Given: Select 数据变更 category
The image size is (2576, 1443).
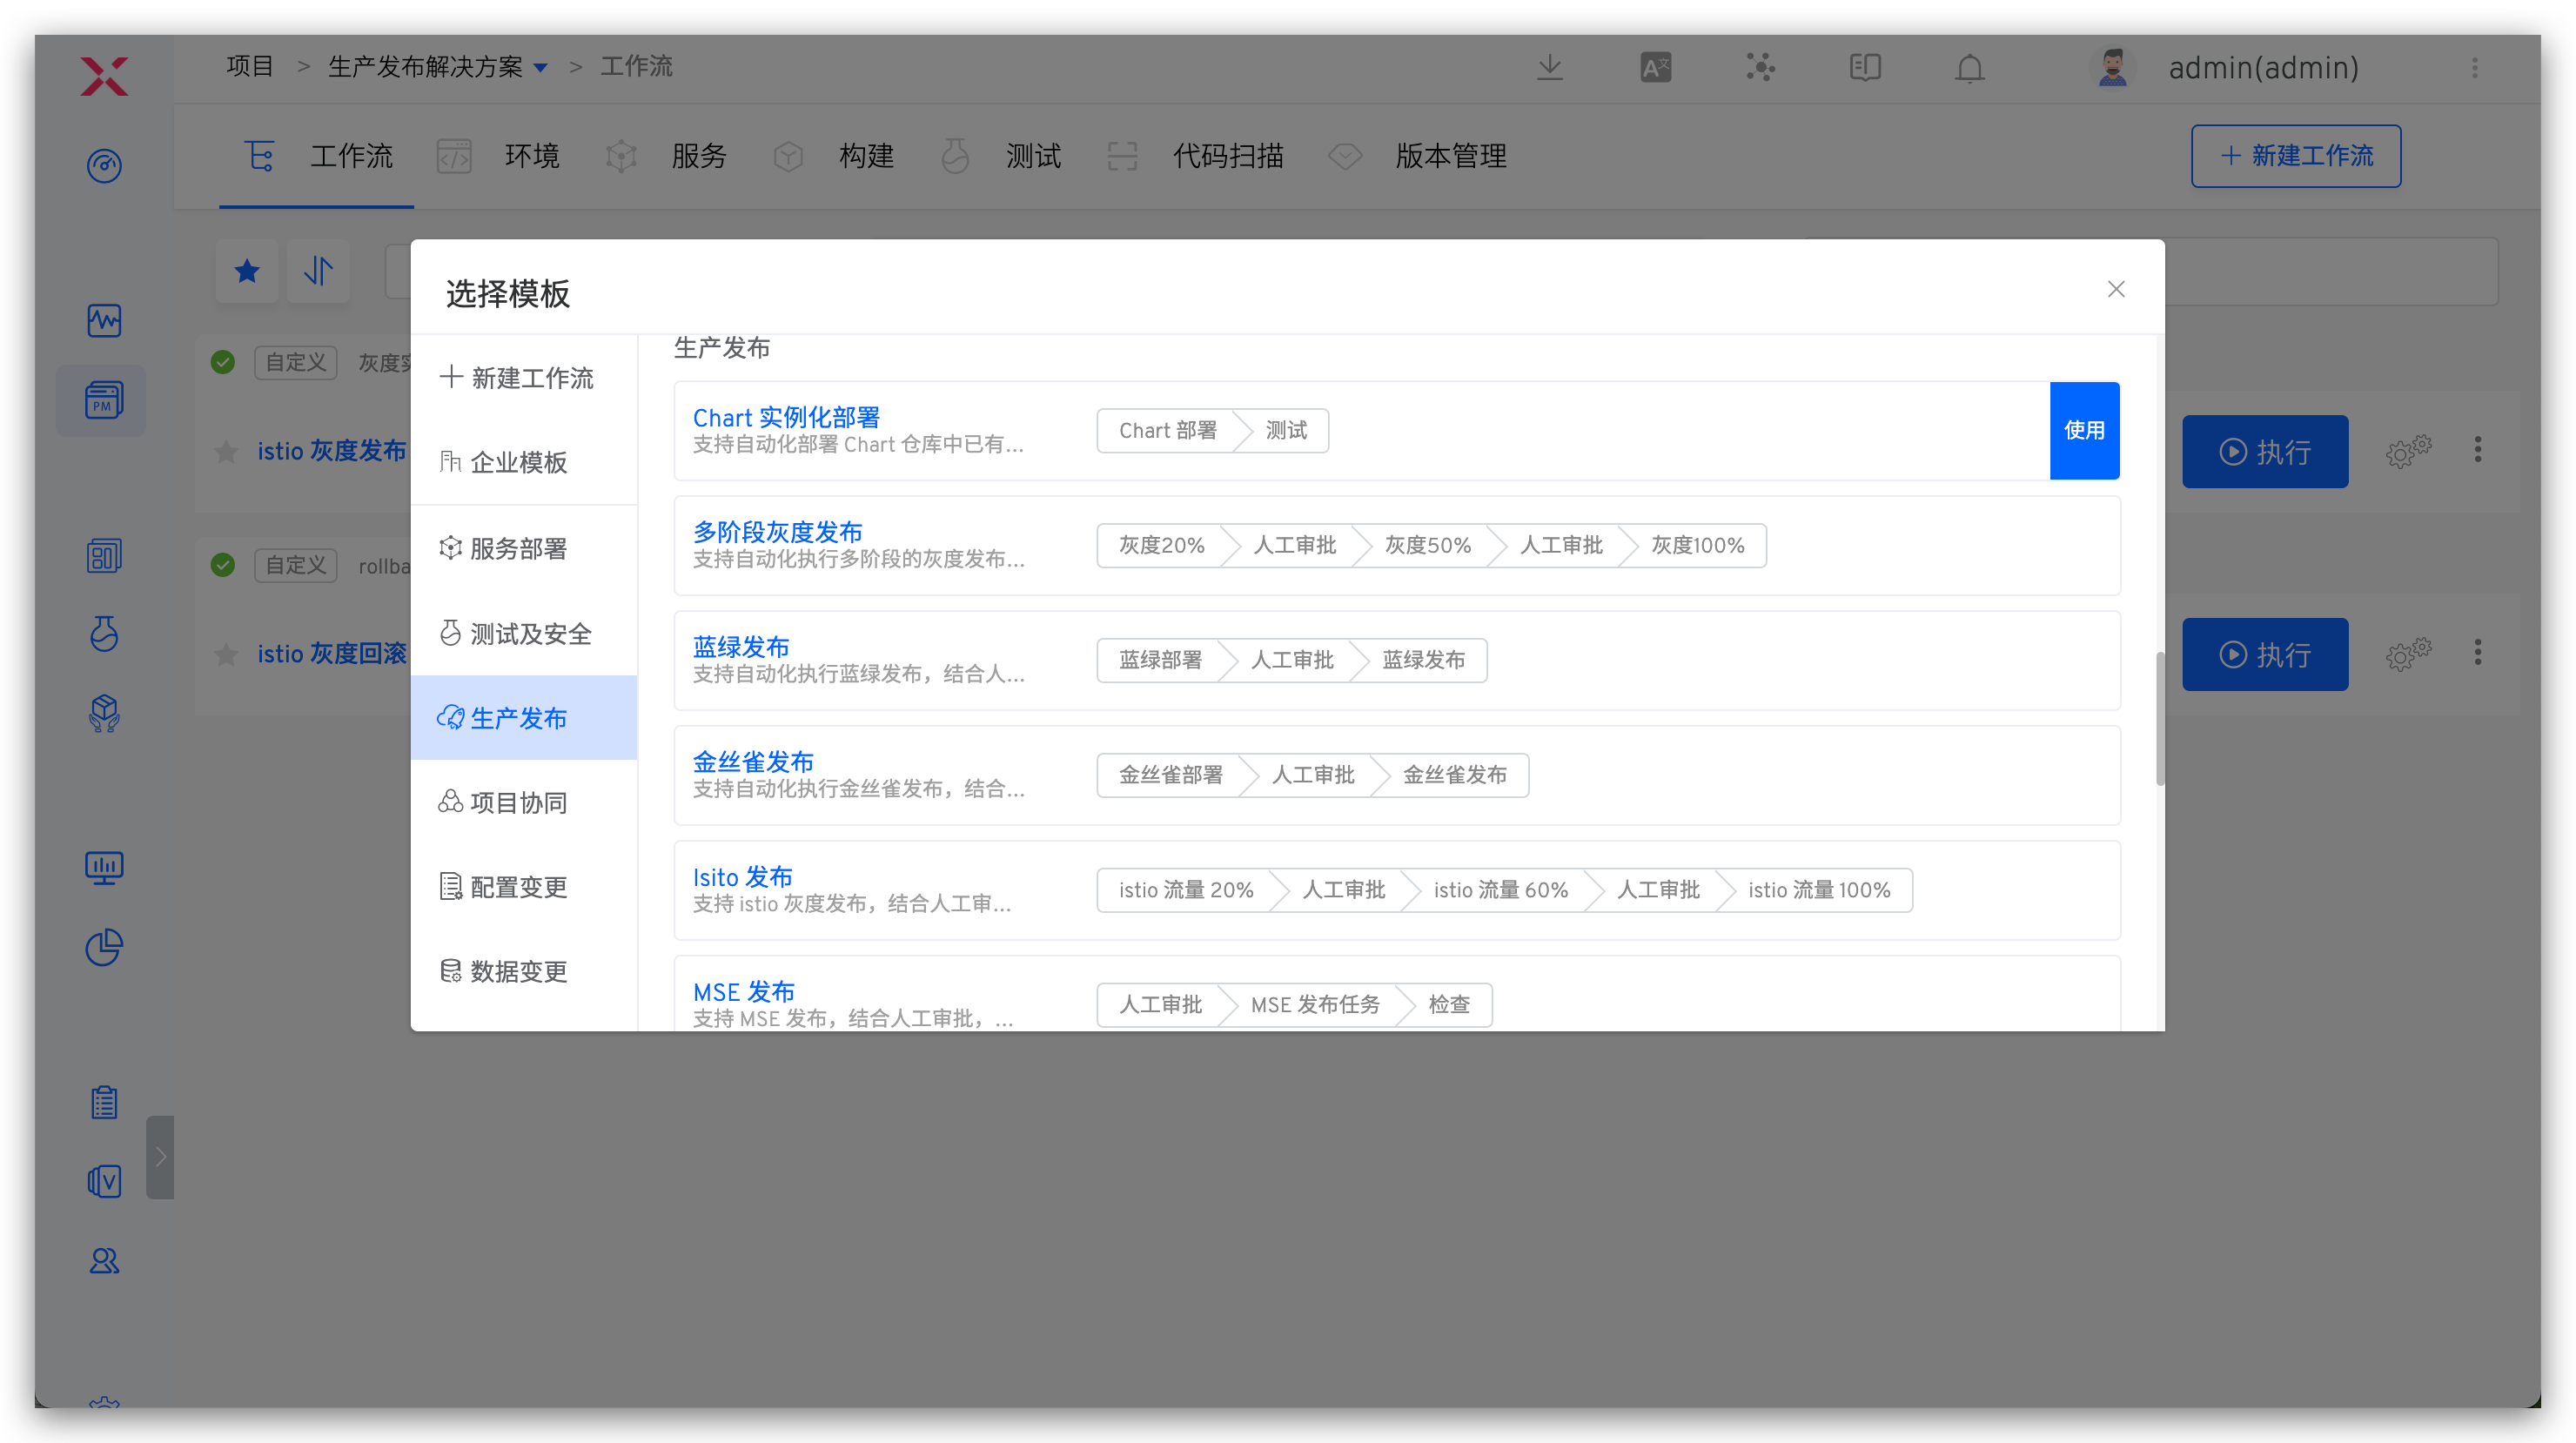Looking at the screenshot, I should coord(524,971).
